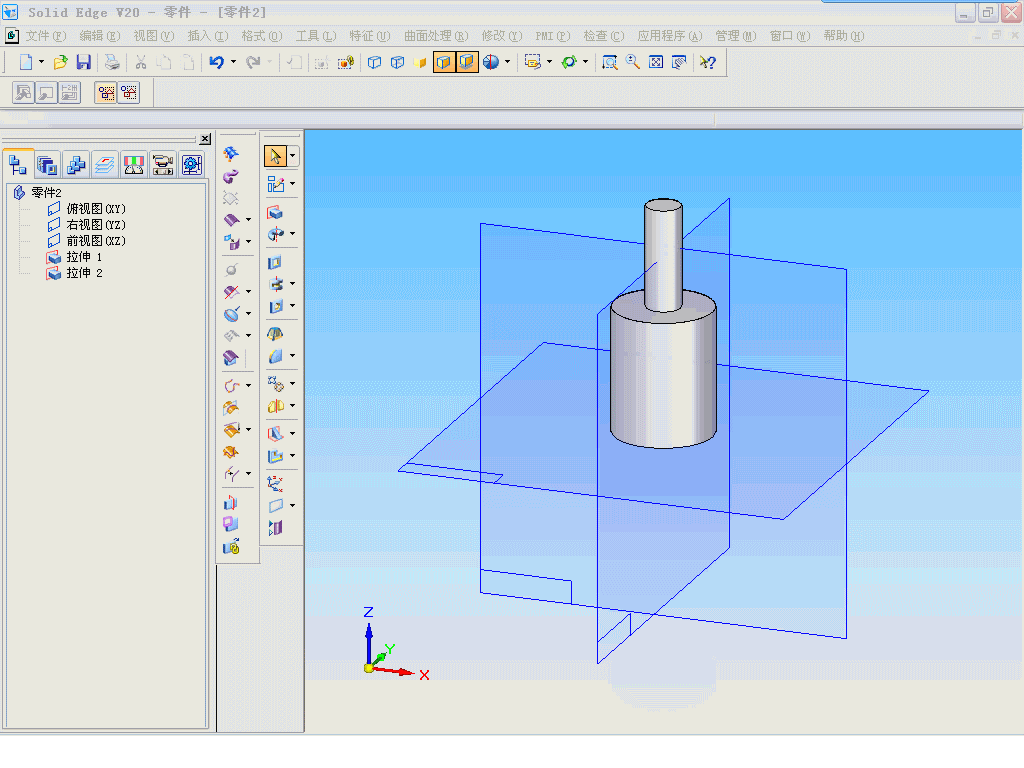Select 右视图(YZ) reference plane in tree

point(96,225)
